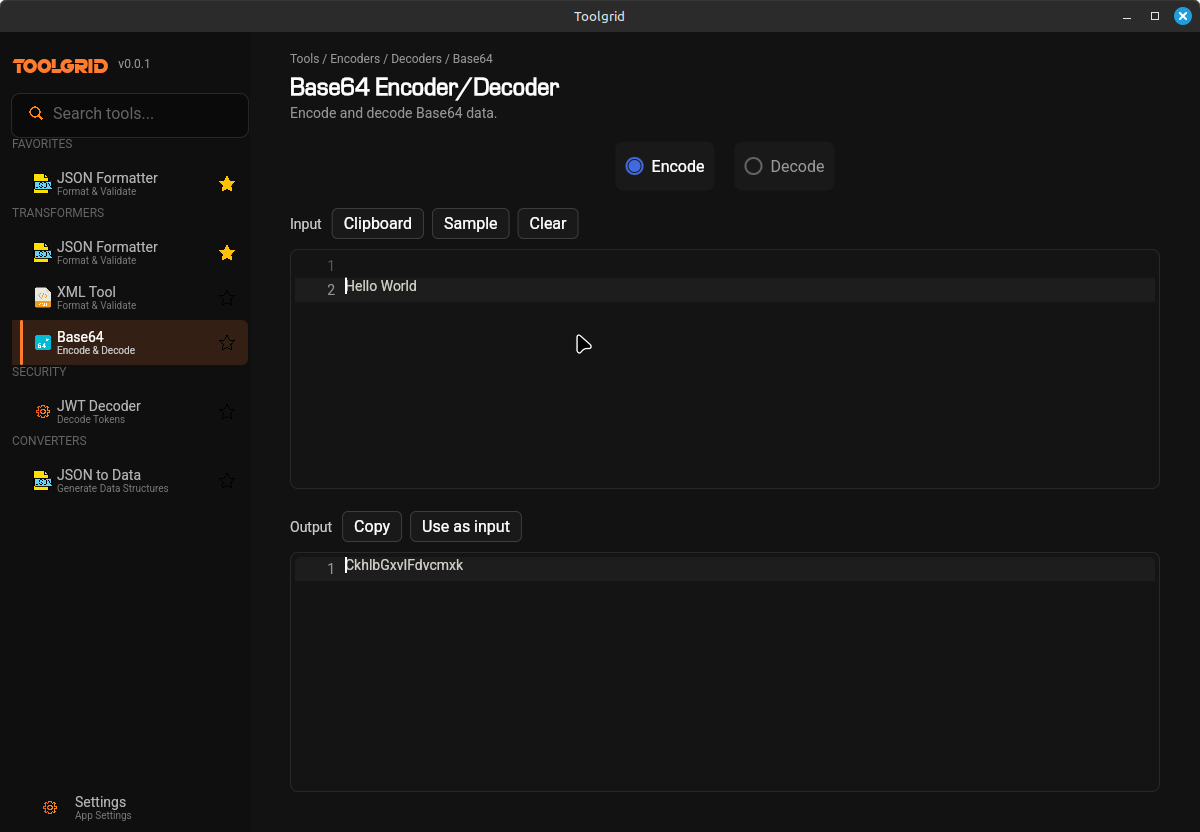This screenshot has width=1200, height=832.
Task: Copy the encoded output
Action: coord(371,526)
